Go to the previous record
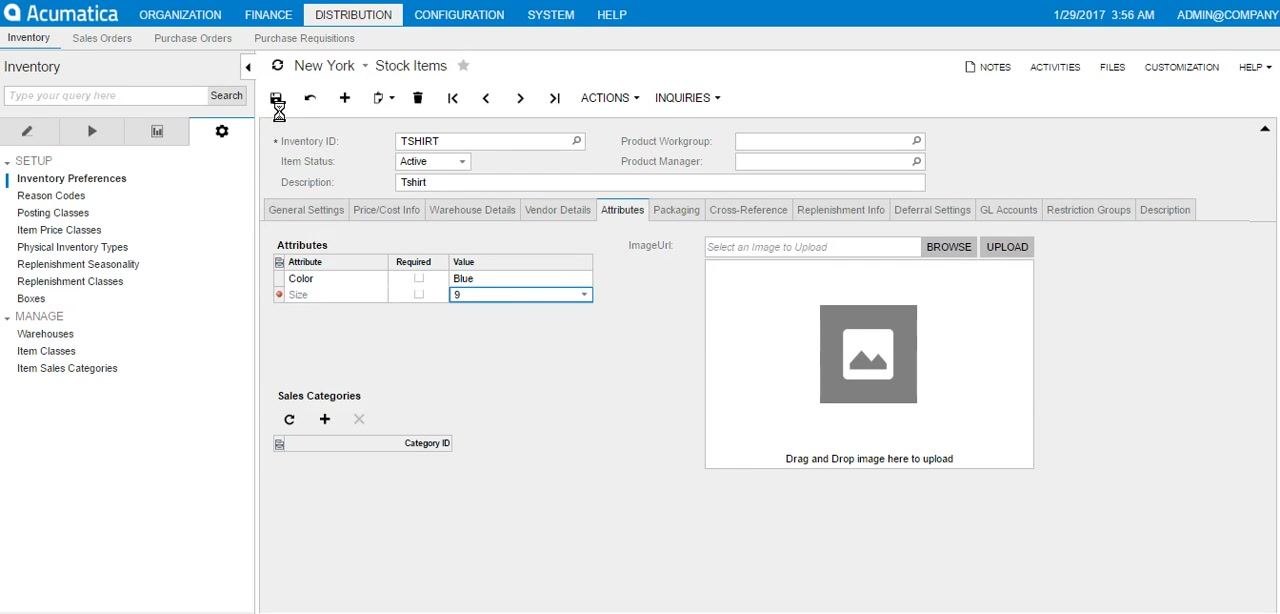This screenshot has width=1280, height=614. pos(486,98)
